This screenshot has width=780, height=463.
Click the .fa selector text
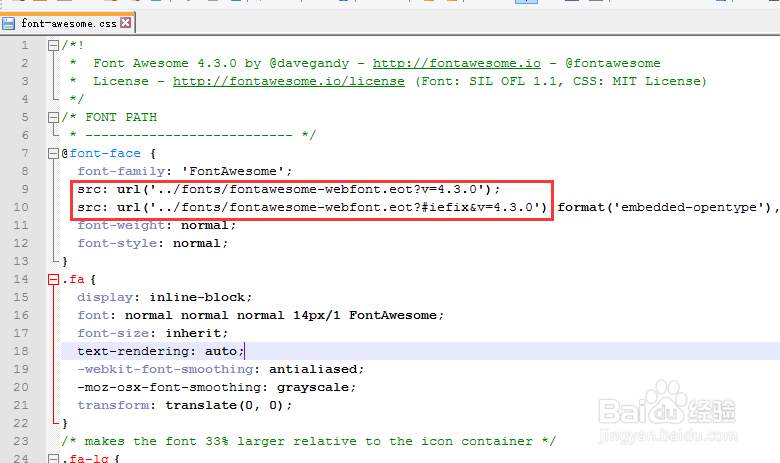tap(73, 279)
